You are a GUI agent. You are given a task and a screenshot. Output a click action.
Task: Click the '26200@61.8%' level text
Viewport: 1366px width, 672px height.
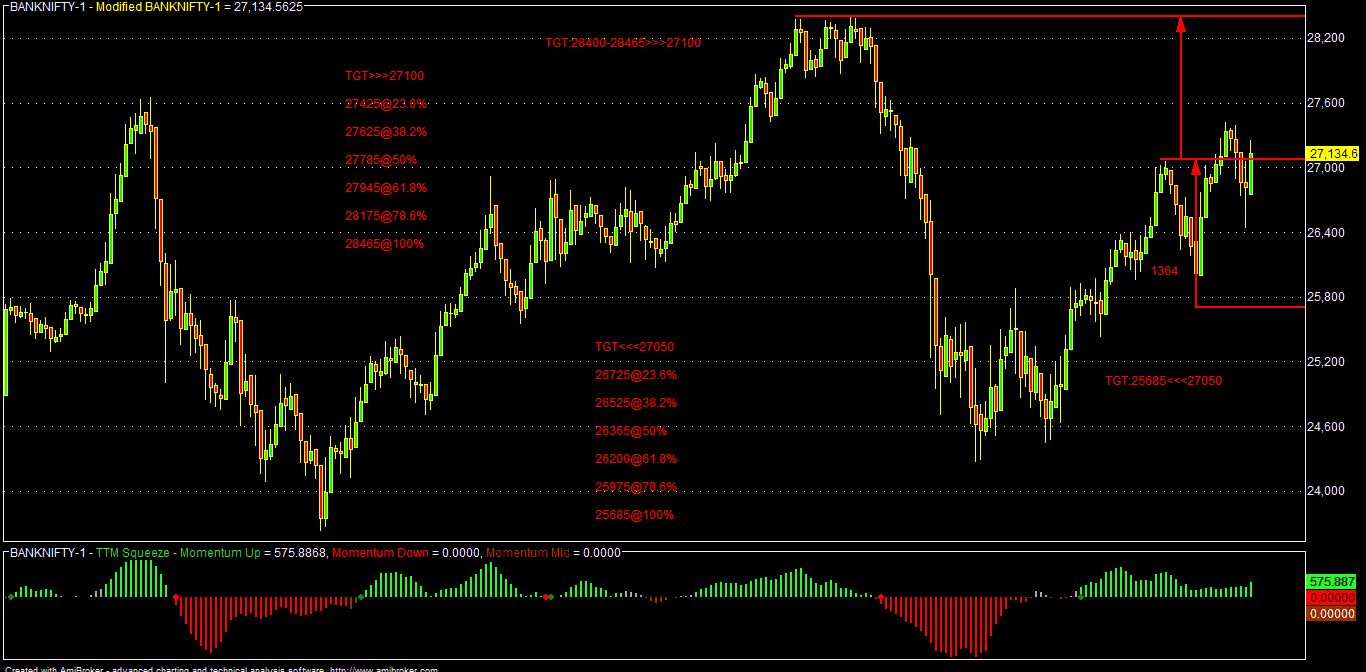click(x=636, y=459)
